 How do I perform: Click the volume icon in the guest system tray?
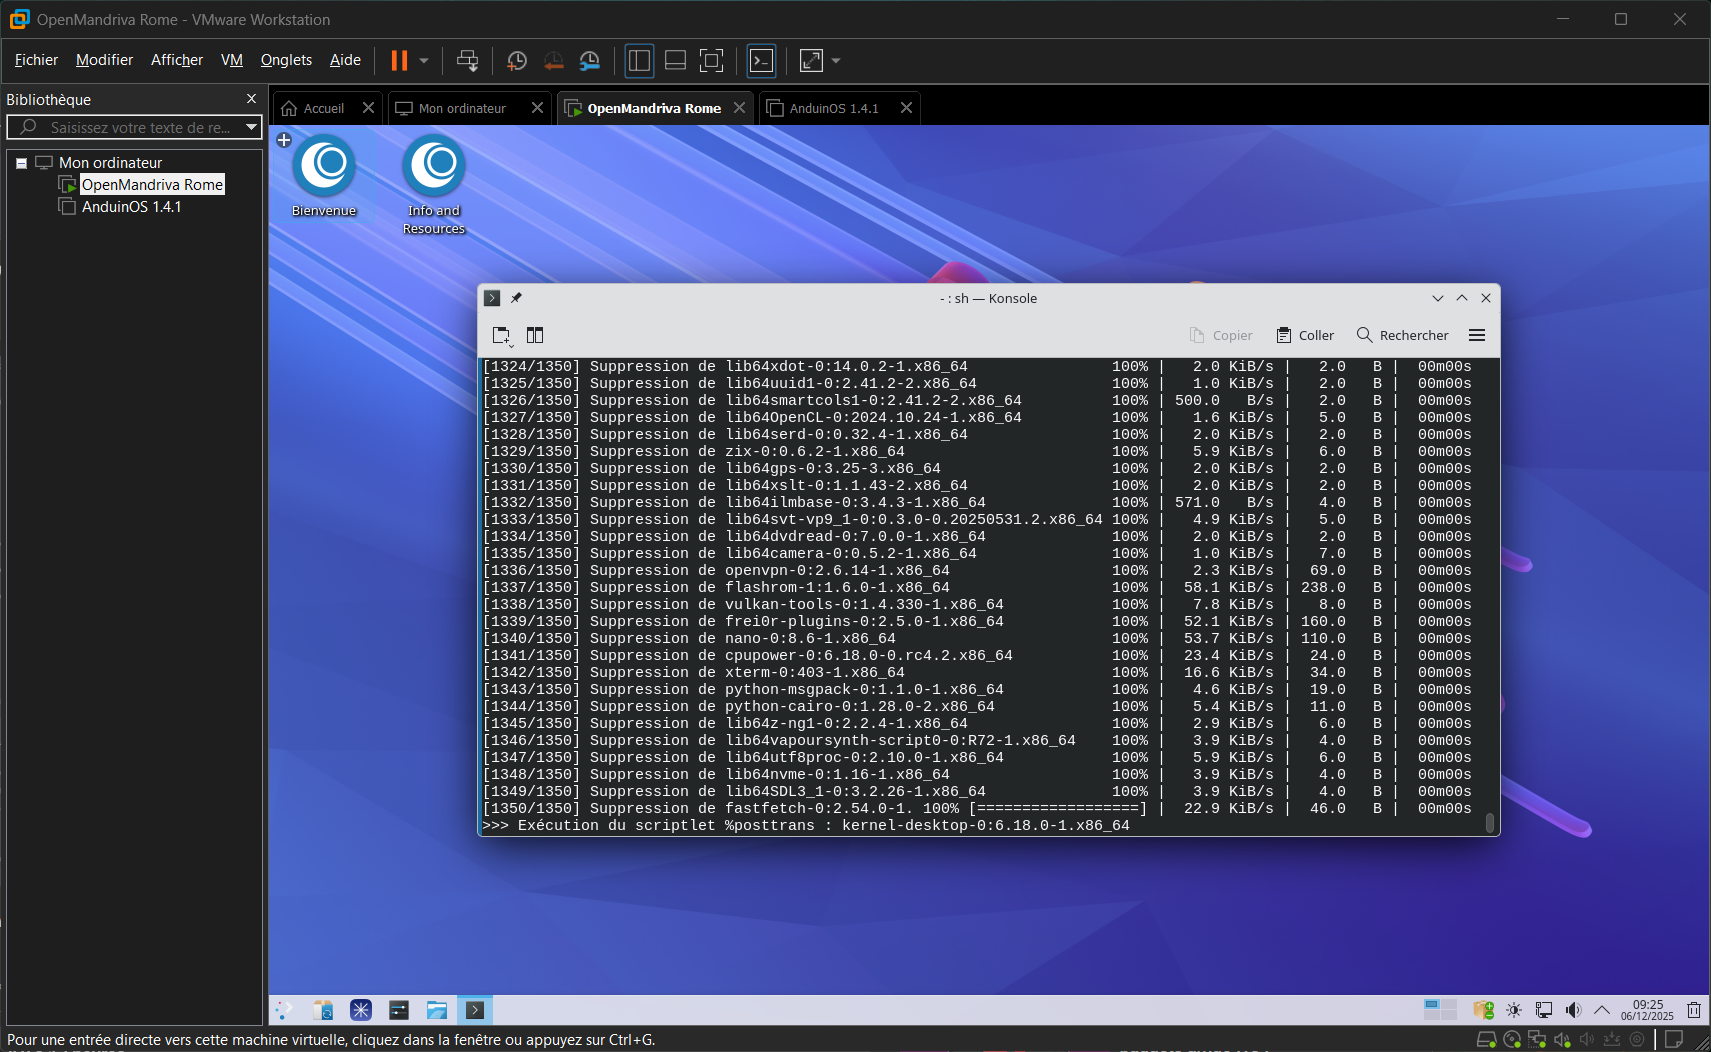(x=1573, y=1010)
